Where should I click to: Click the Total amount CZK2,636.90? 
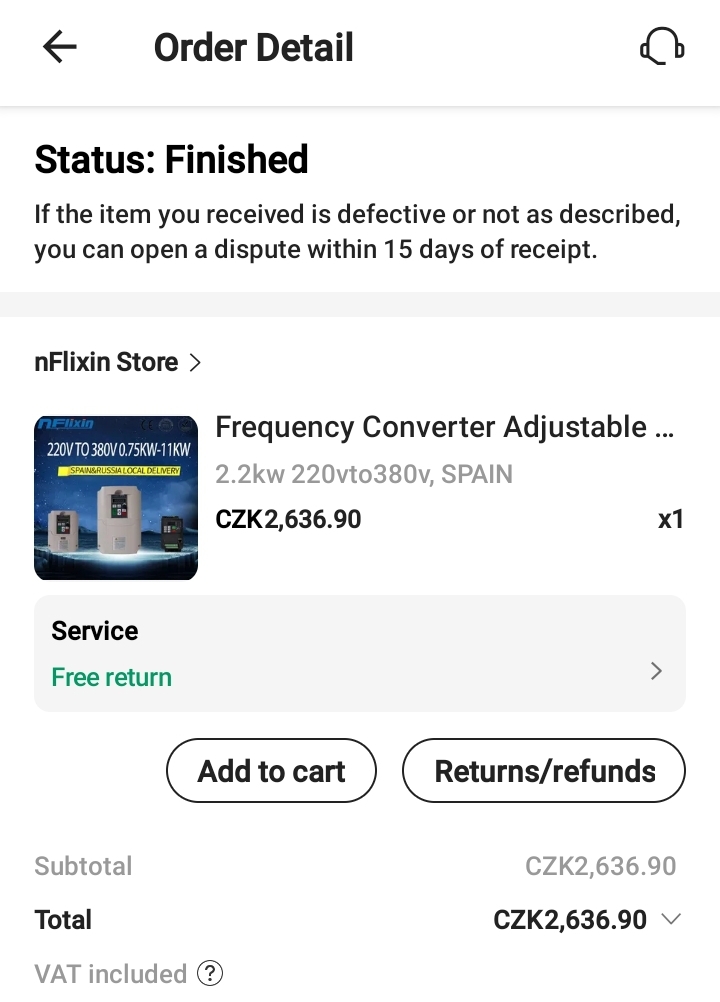pos(570,920)
